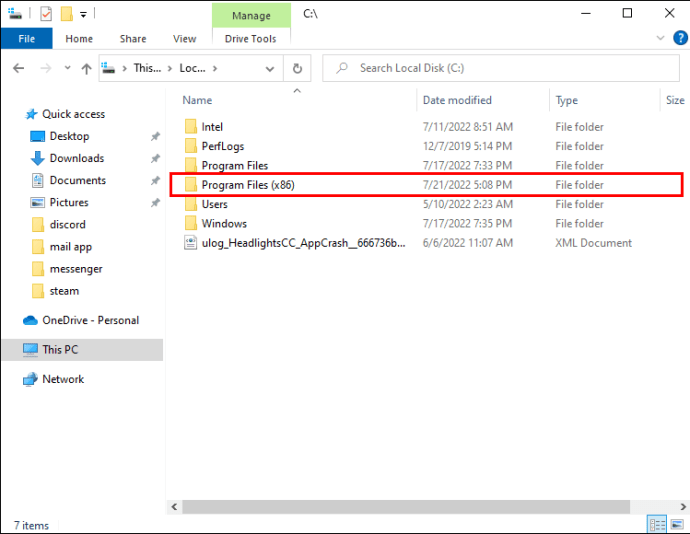Select the ulog_HeadlightsCC_AppCrash XML file
The image size is (690, 534).
303,243
